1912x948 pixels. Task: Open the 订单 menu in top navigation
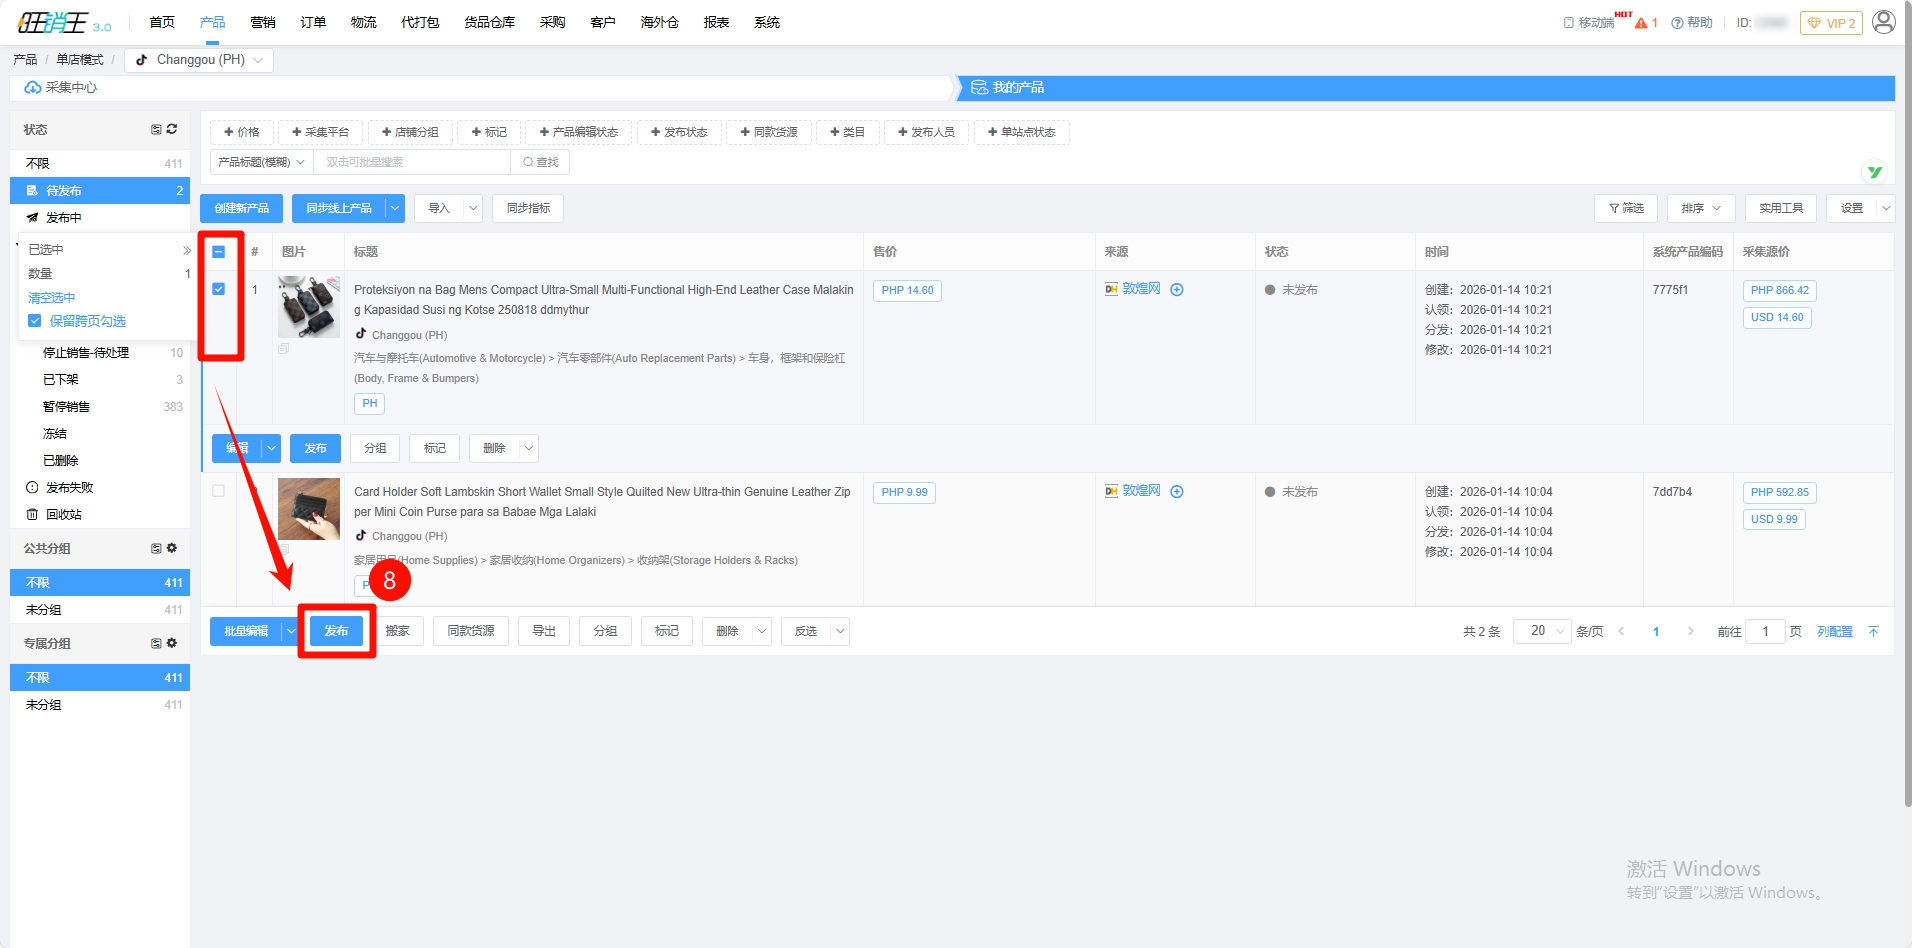click(313, 22)
